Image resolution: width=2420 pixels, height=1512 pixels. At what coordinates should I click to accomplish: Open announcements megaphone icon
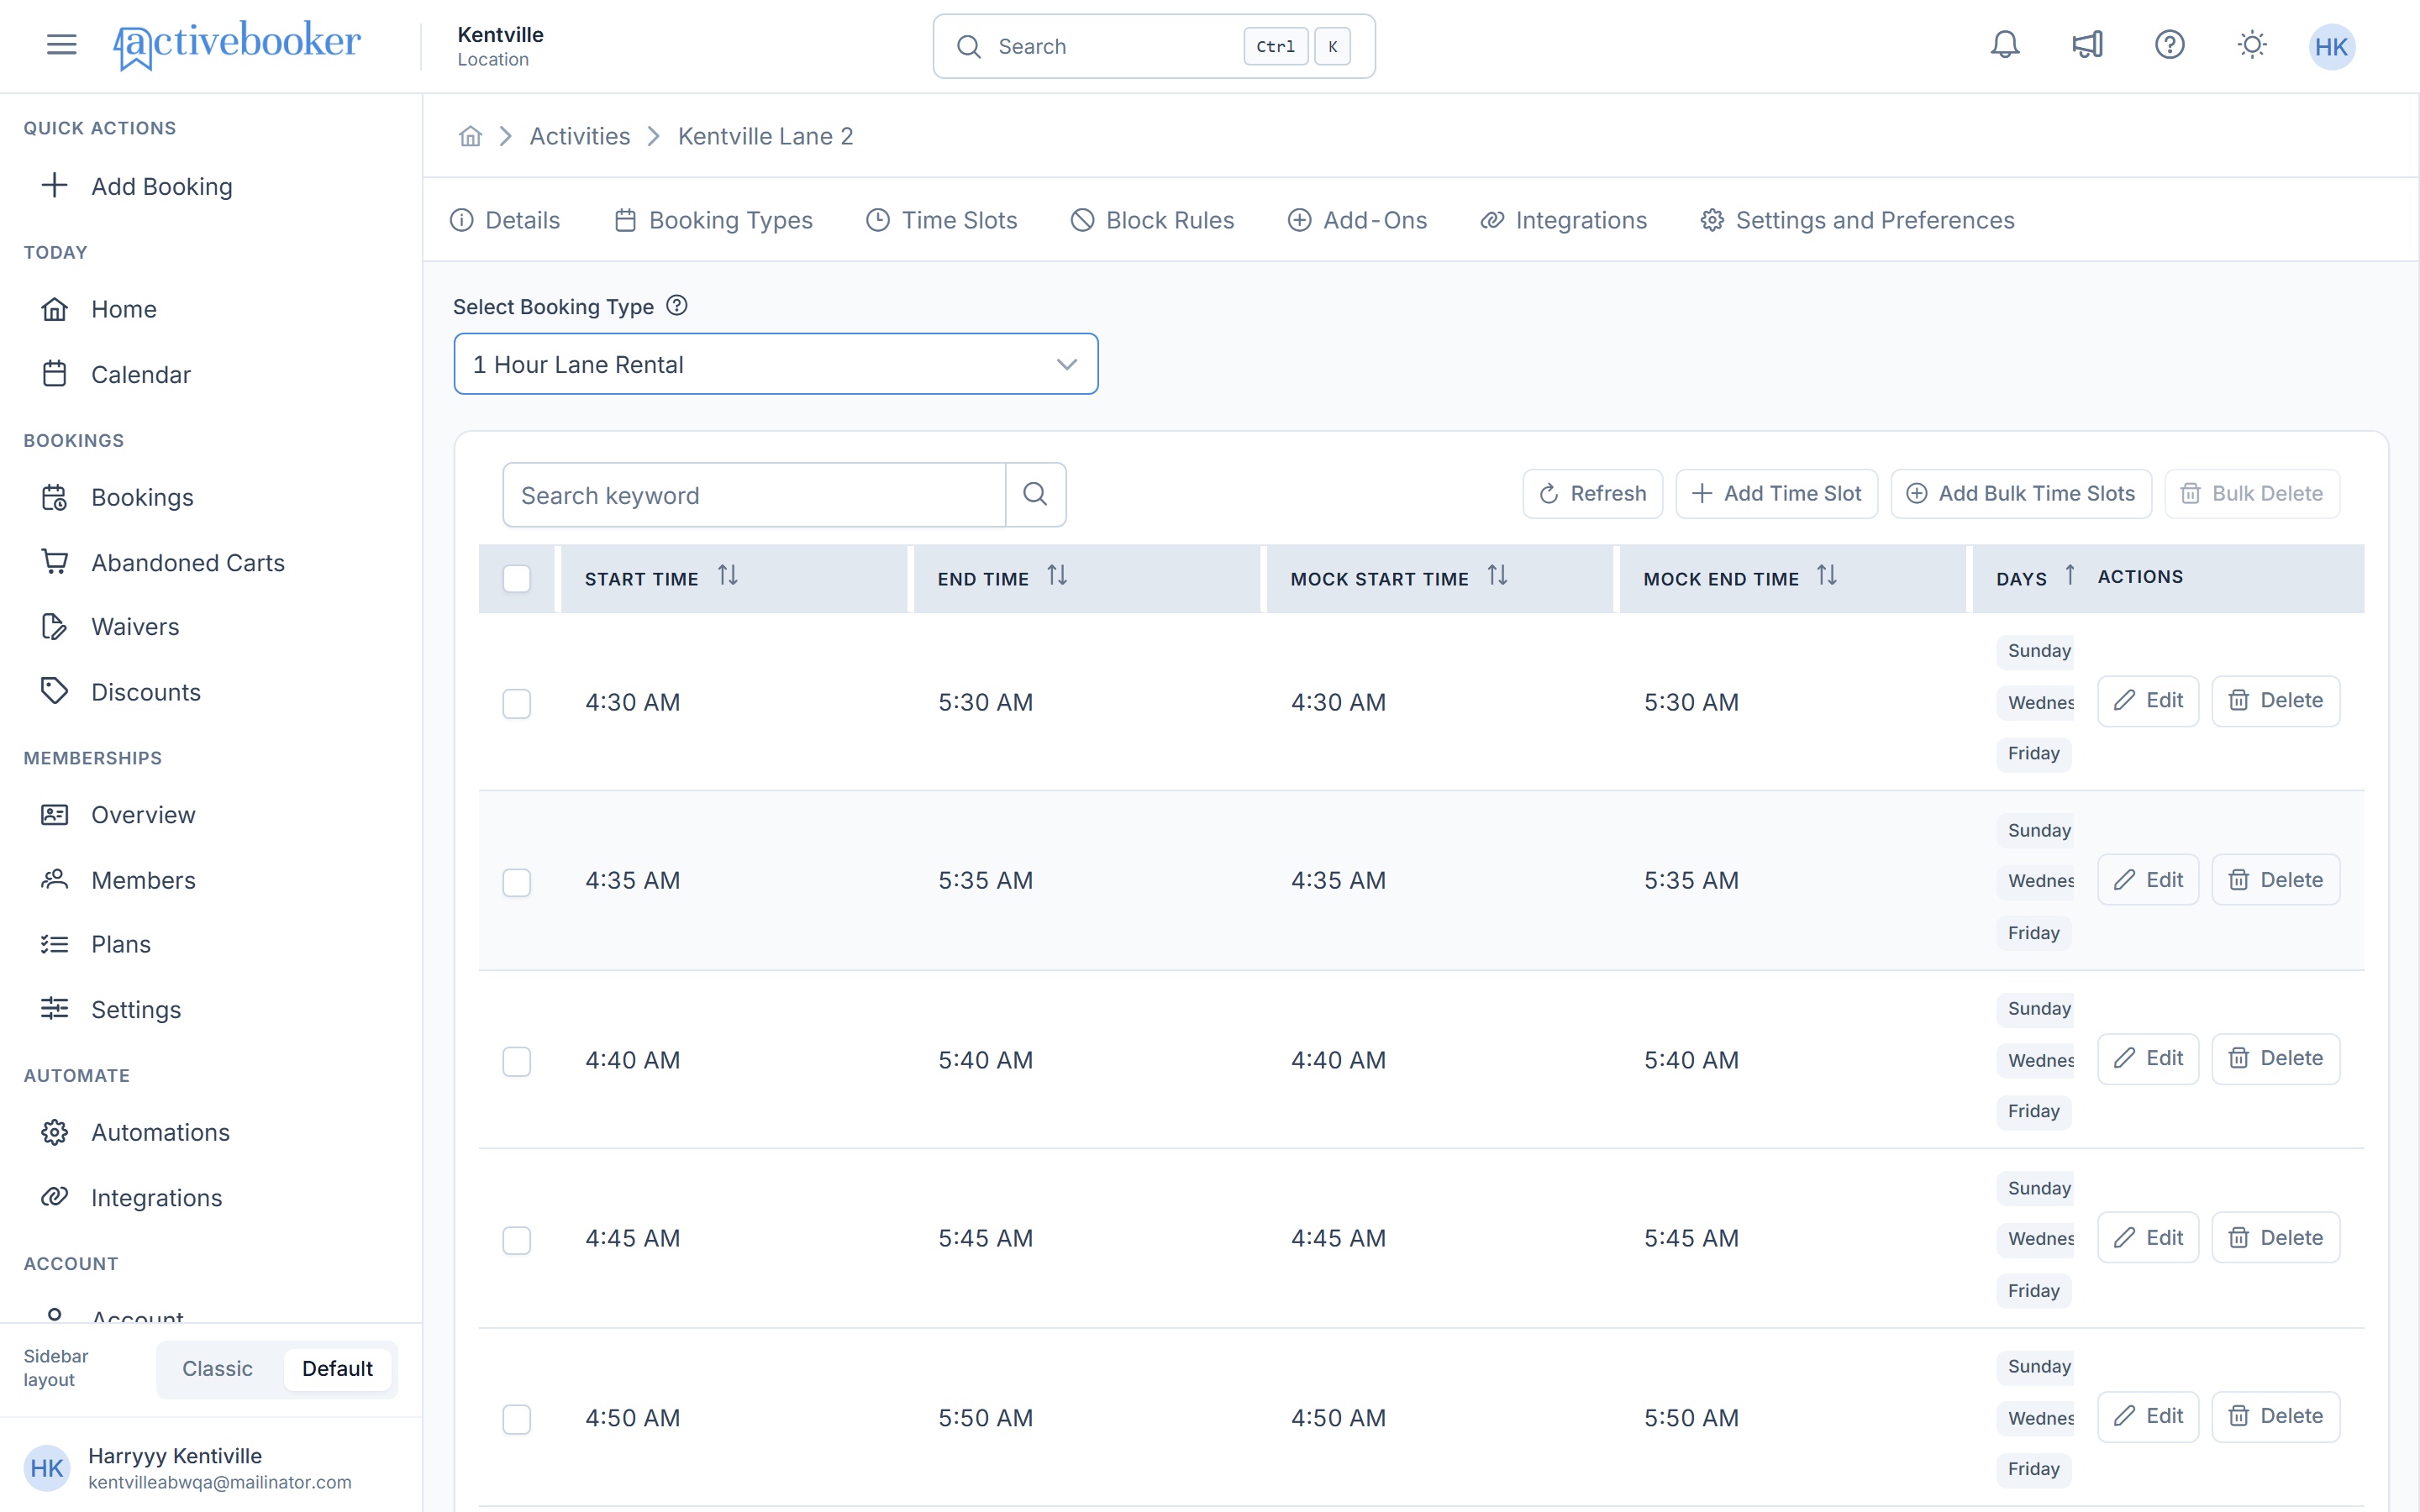click(x=2087, y=45)
